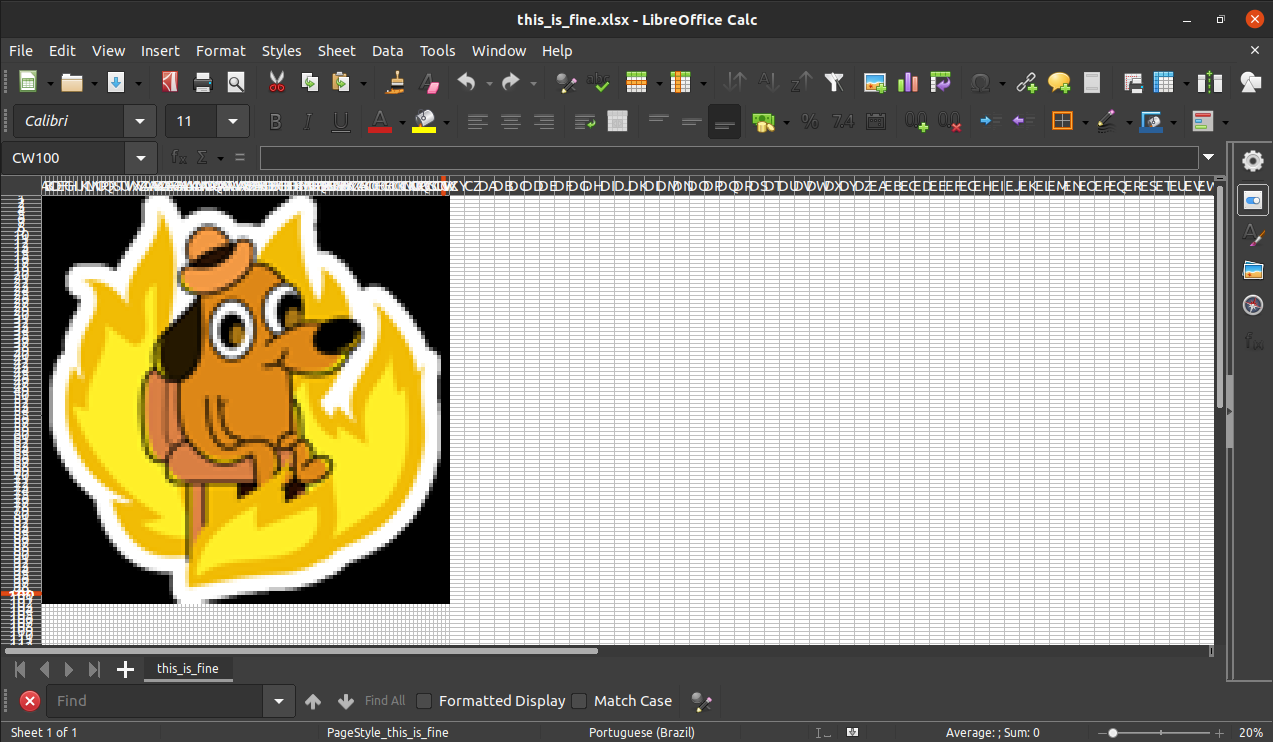Click the Clear Direct Formatting icon
Screen dimensions: 1273x742
pos(429,82)
